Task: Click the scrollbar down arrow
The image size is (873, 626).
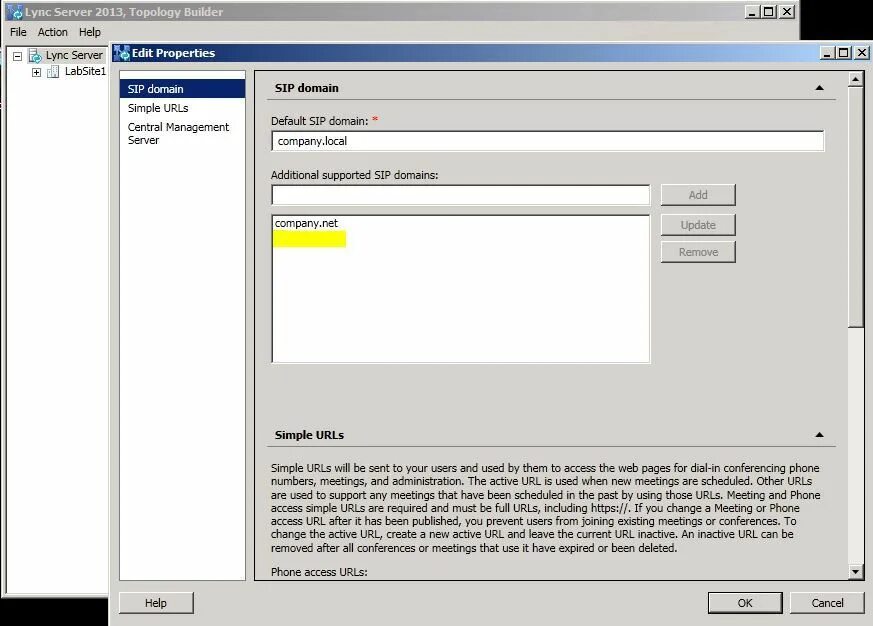Action: (x=856, y=571)
